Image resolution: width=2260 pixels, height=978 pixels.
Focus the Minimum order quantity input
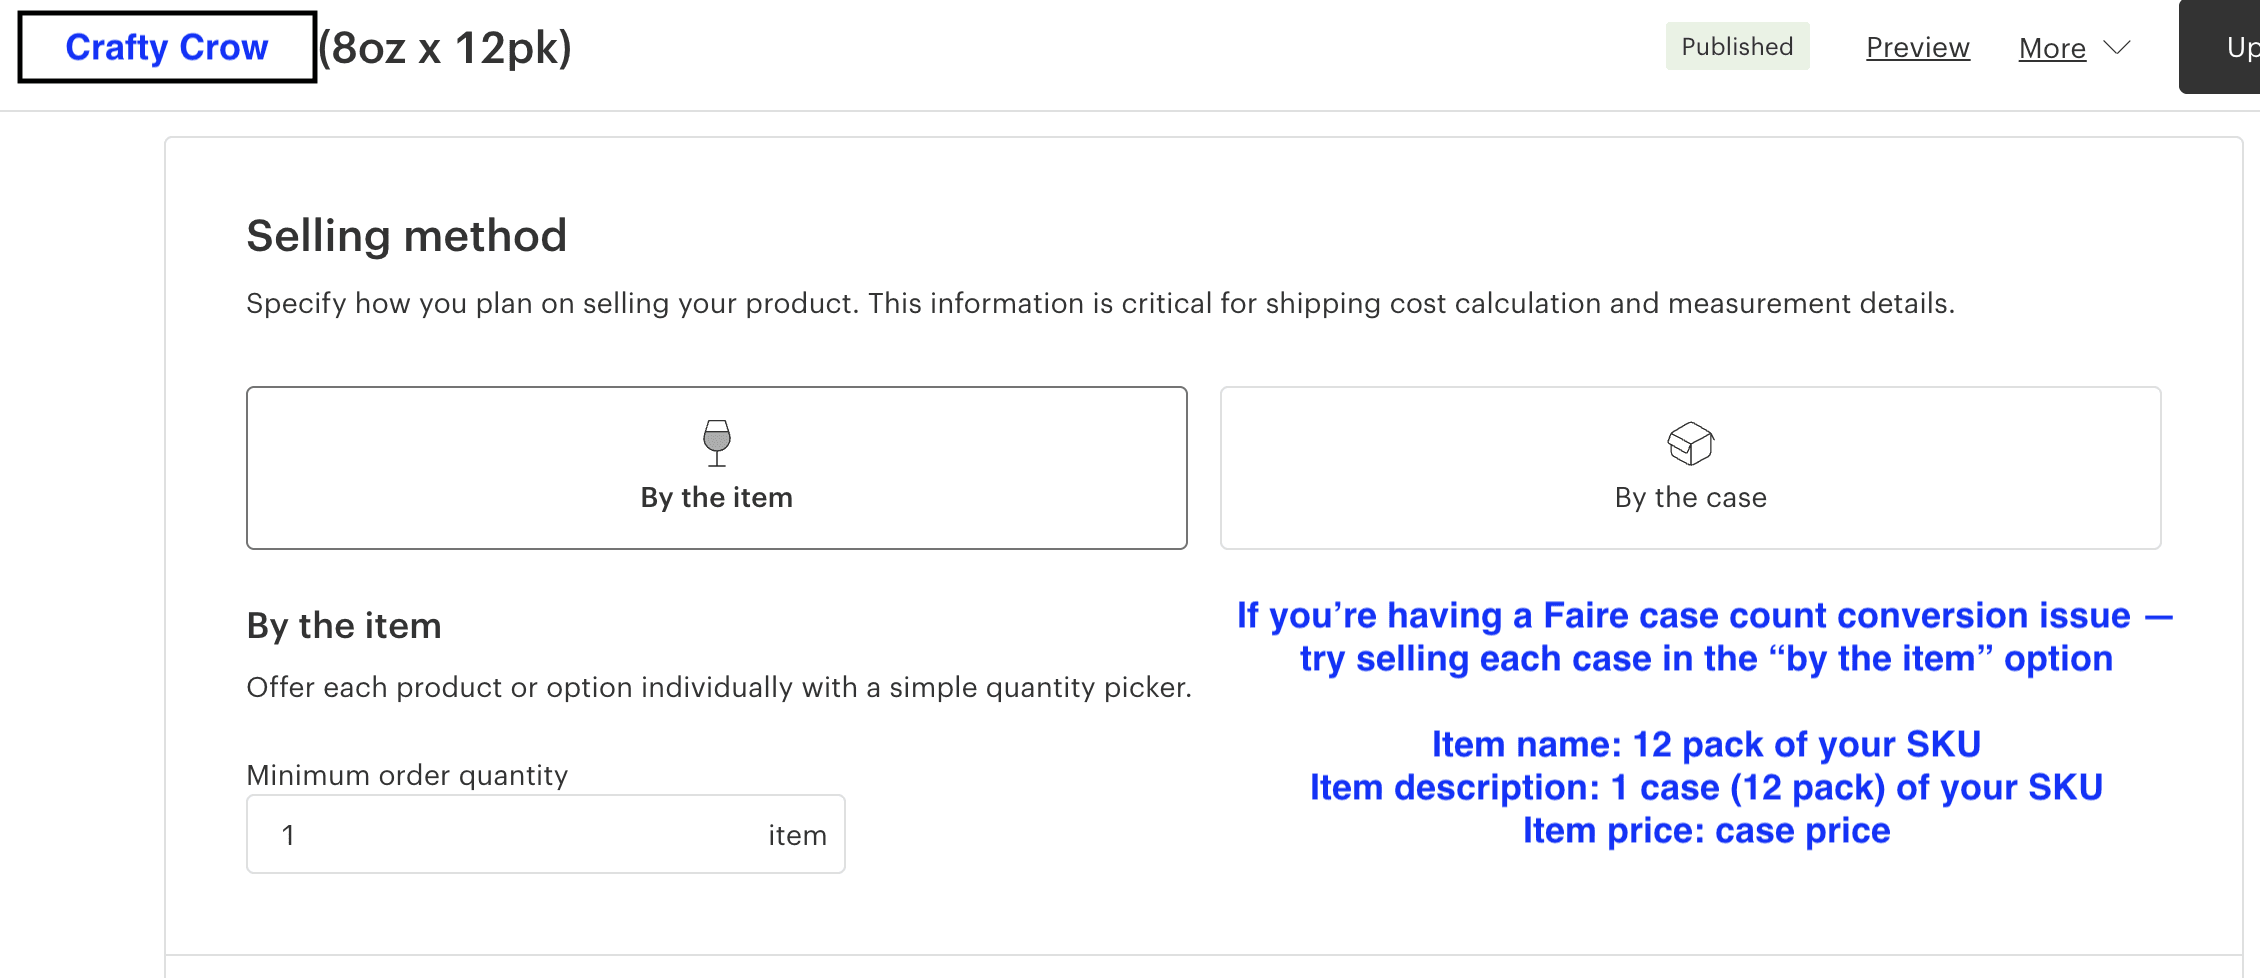545,833
